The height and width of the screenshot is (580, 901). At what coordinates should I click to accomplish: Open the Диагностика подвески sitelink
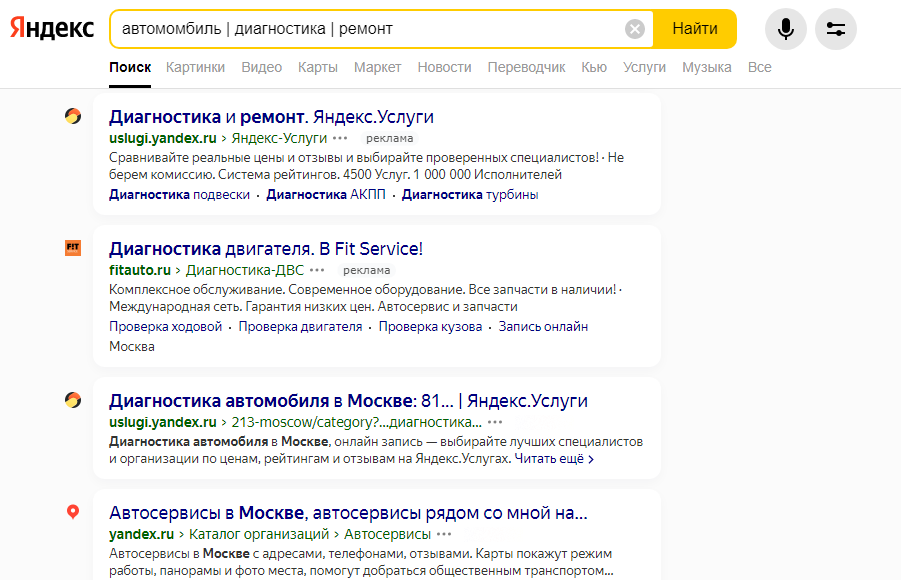pyautogui.click(x=179, y=195)
